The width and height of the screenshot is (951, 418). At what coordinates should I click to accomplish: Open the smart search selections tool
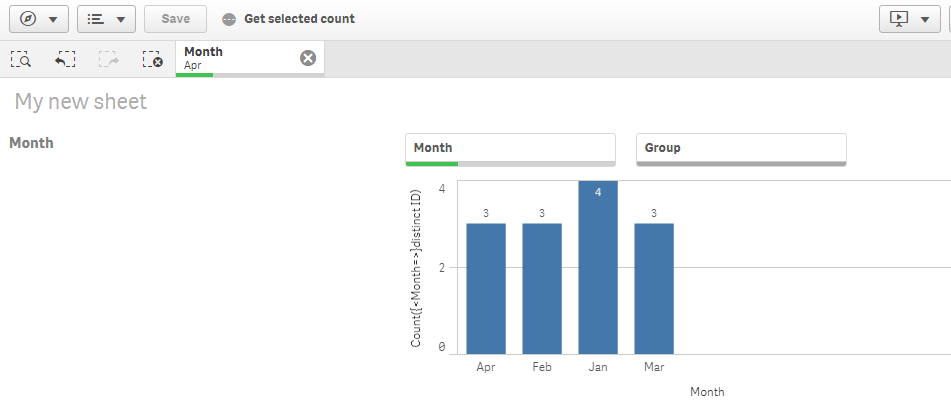click(x=20, y=60)
